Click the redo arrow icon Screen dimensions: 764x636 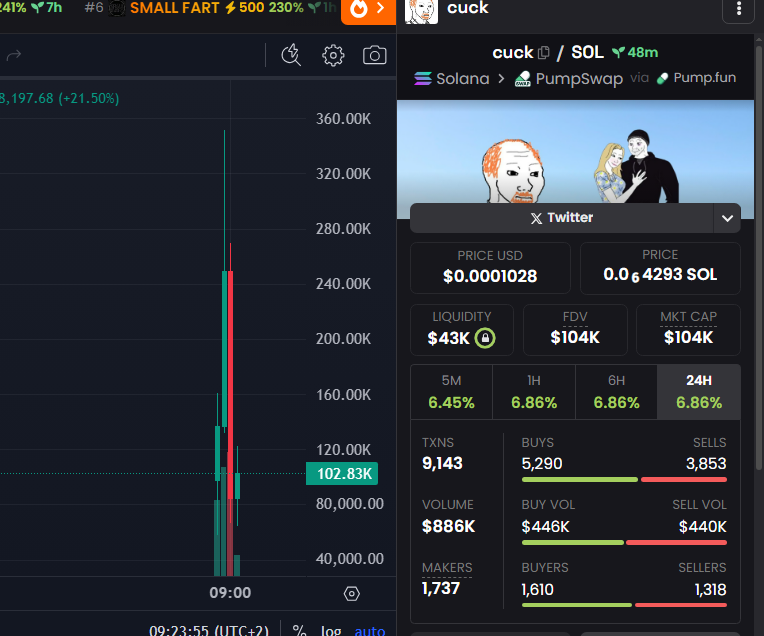14,55
